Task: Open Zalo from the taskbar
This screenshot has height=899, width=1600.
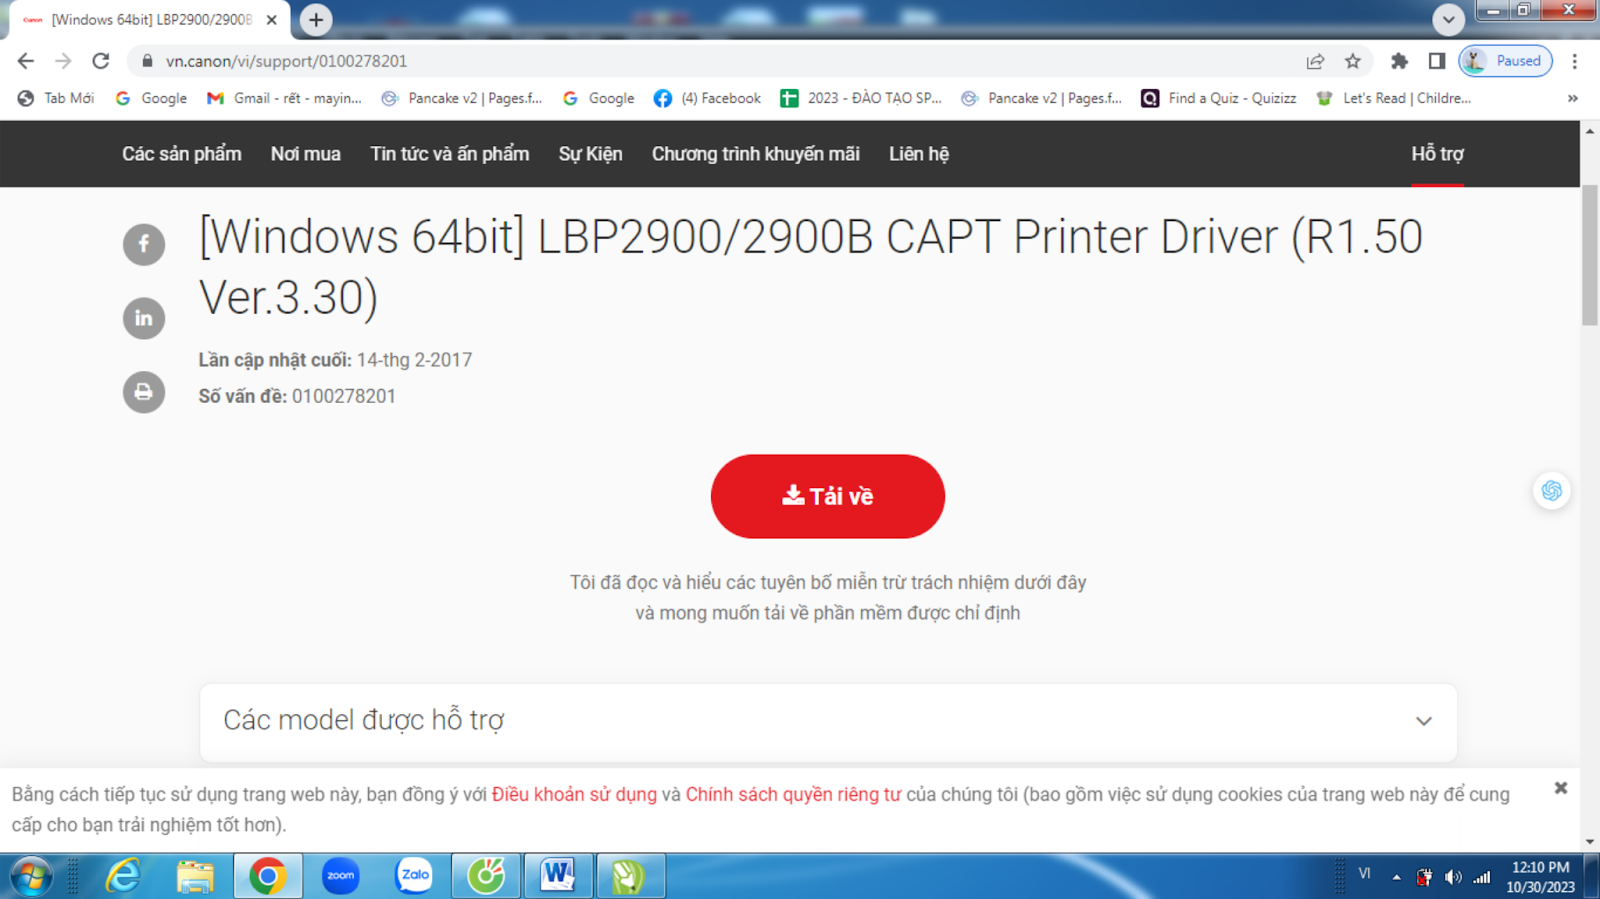Action: point(413,876)
